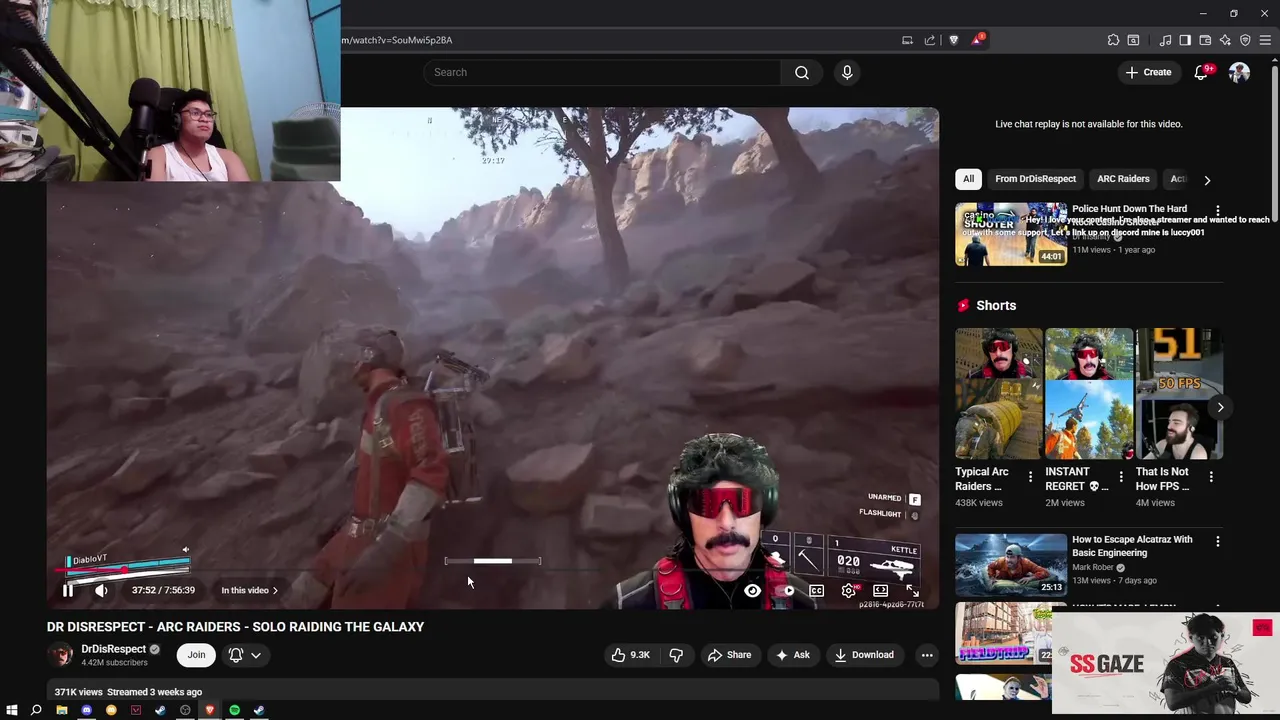Dislike the video with the thumbs-down button

[x=676, y=655]
